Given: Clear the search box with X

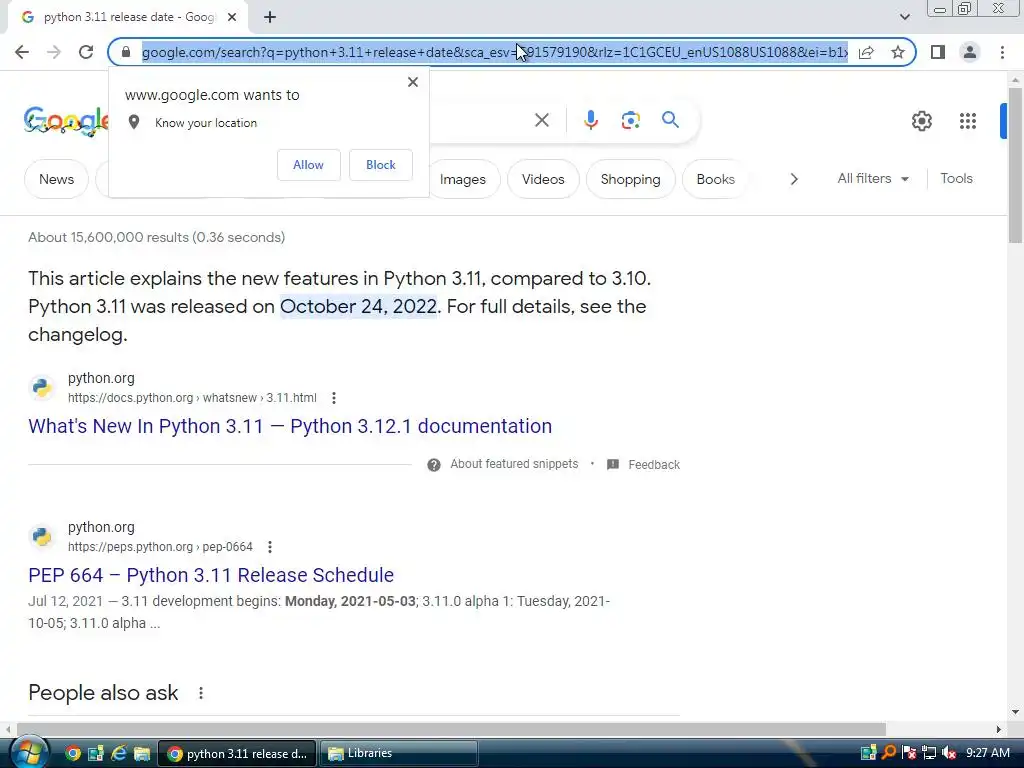Looking at the screenshot, I should [541, 120].
